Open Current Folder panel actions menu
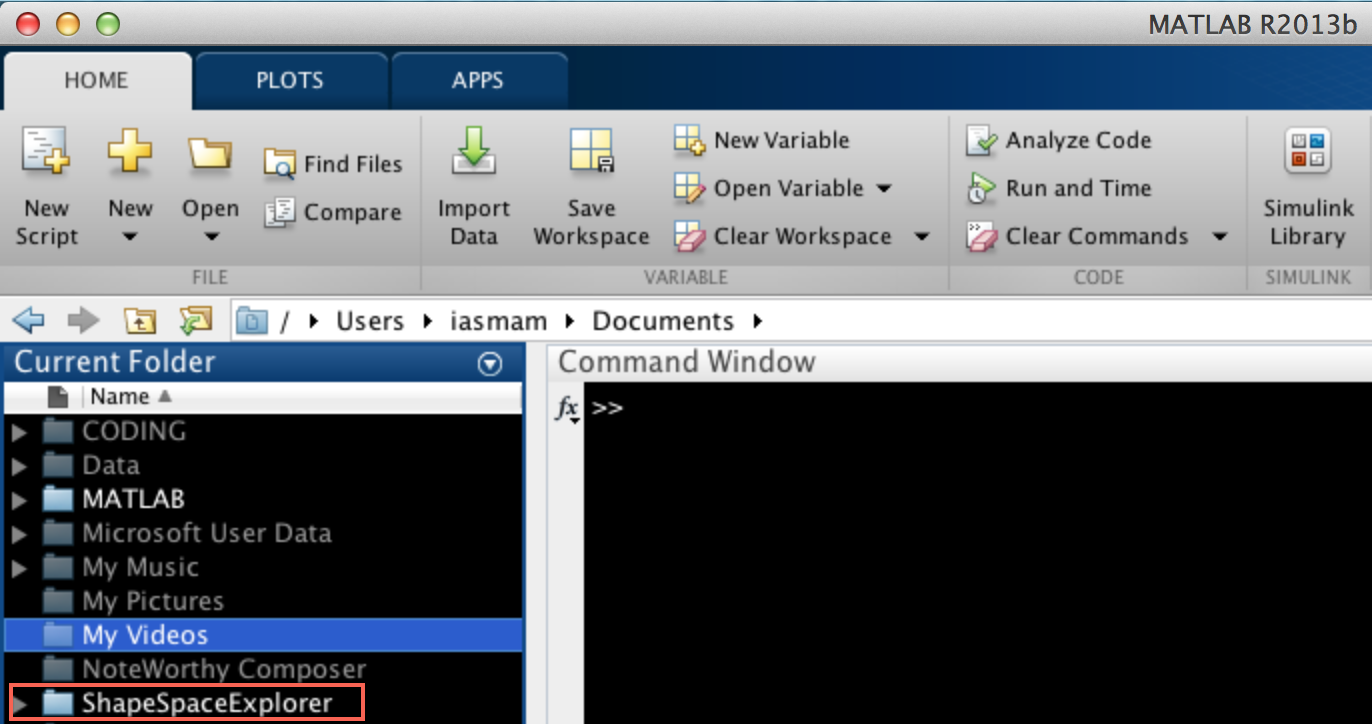 coord(490,364)
